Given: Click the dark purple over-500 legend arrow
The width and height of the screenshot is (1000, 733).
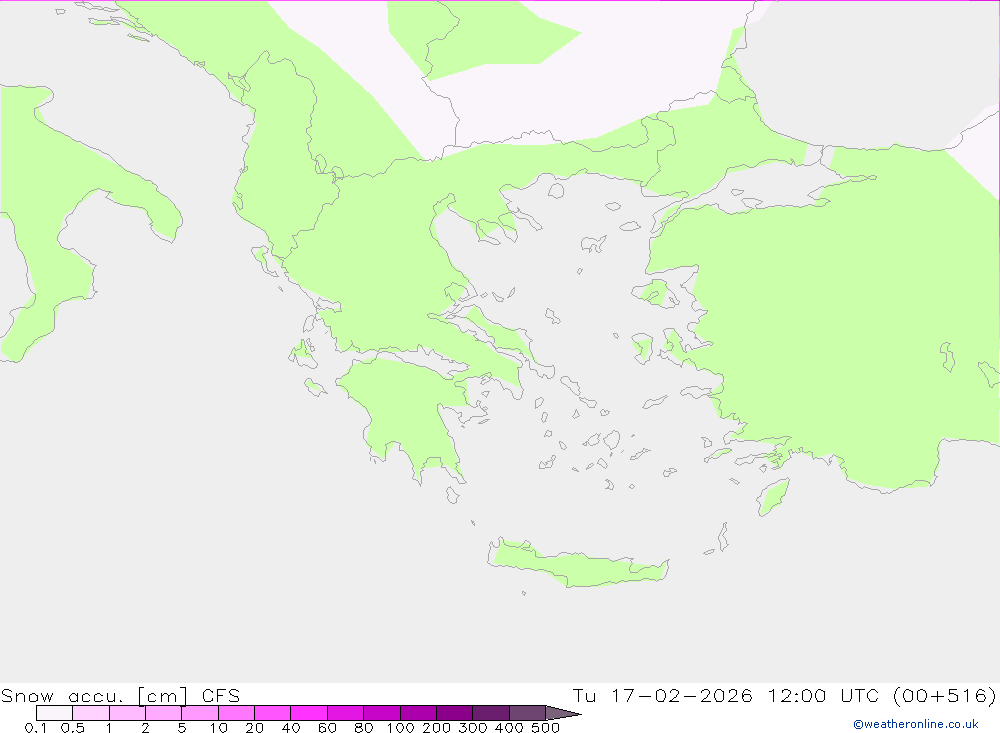Looking at the screenshot, I should [564, 713].
